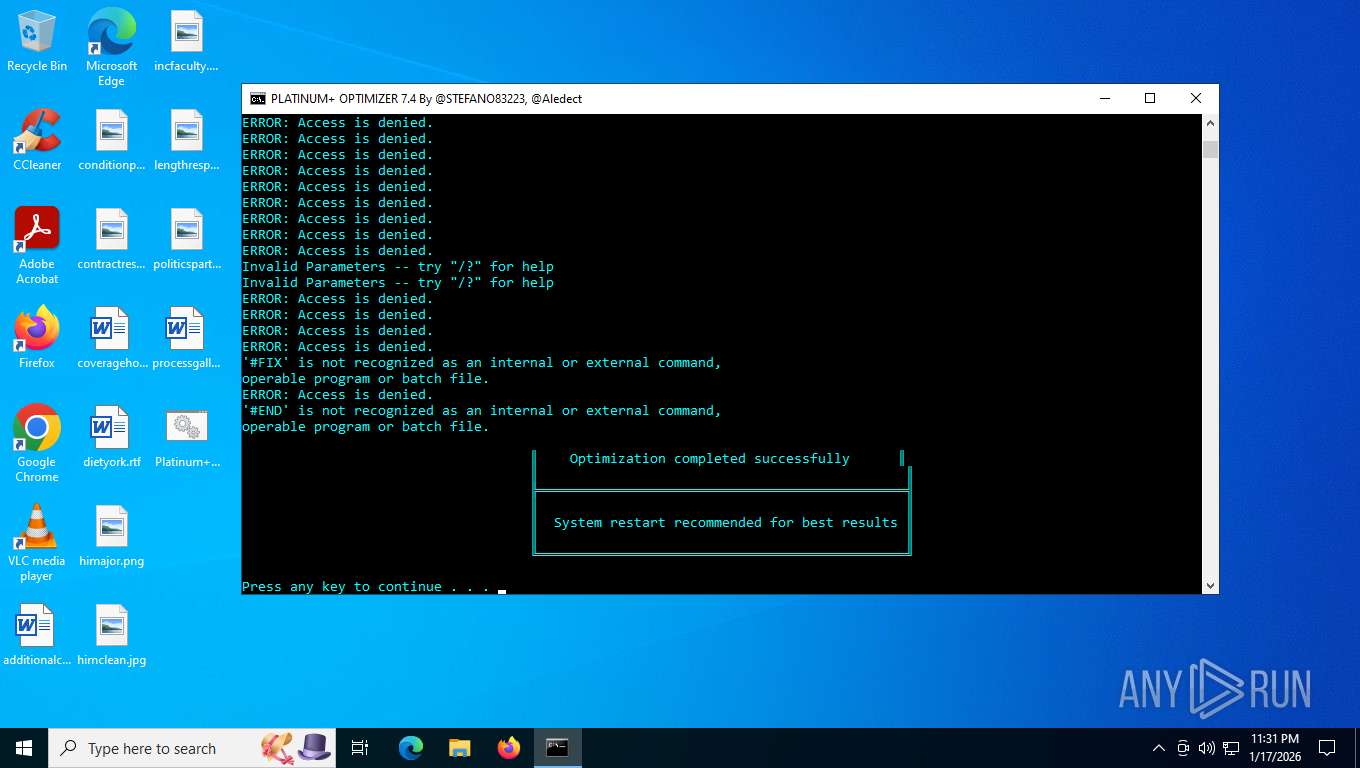This screenshot has height=768, width=1360.
Task: Show hidden system tray icons
Action: coord(1159,748)
